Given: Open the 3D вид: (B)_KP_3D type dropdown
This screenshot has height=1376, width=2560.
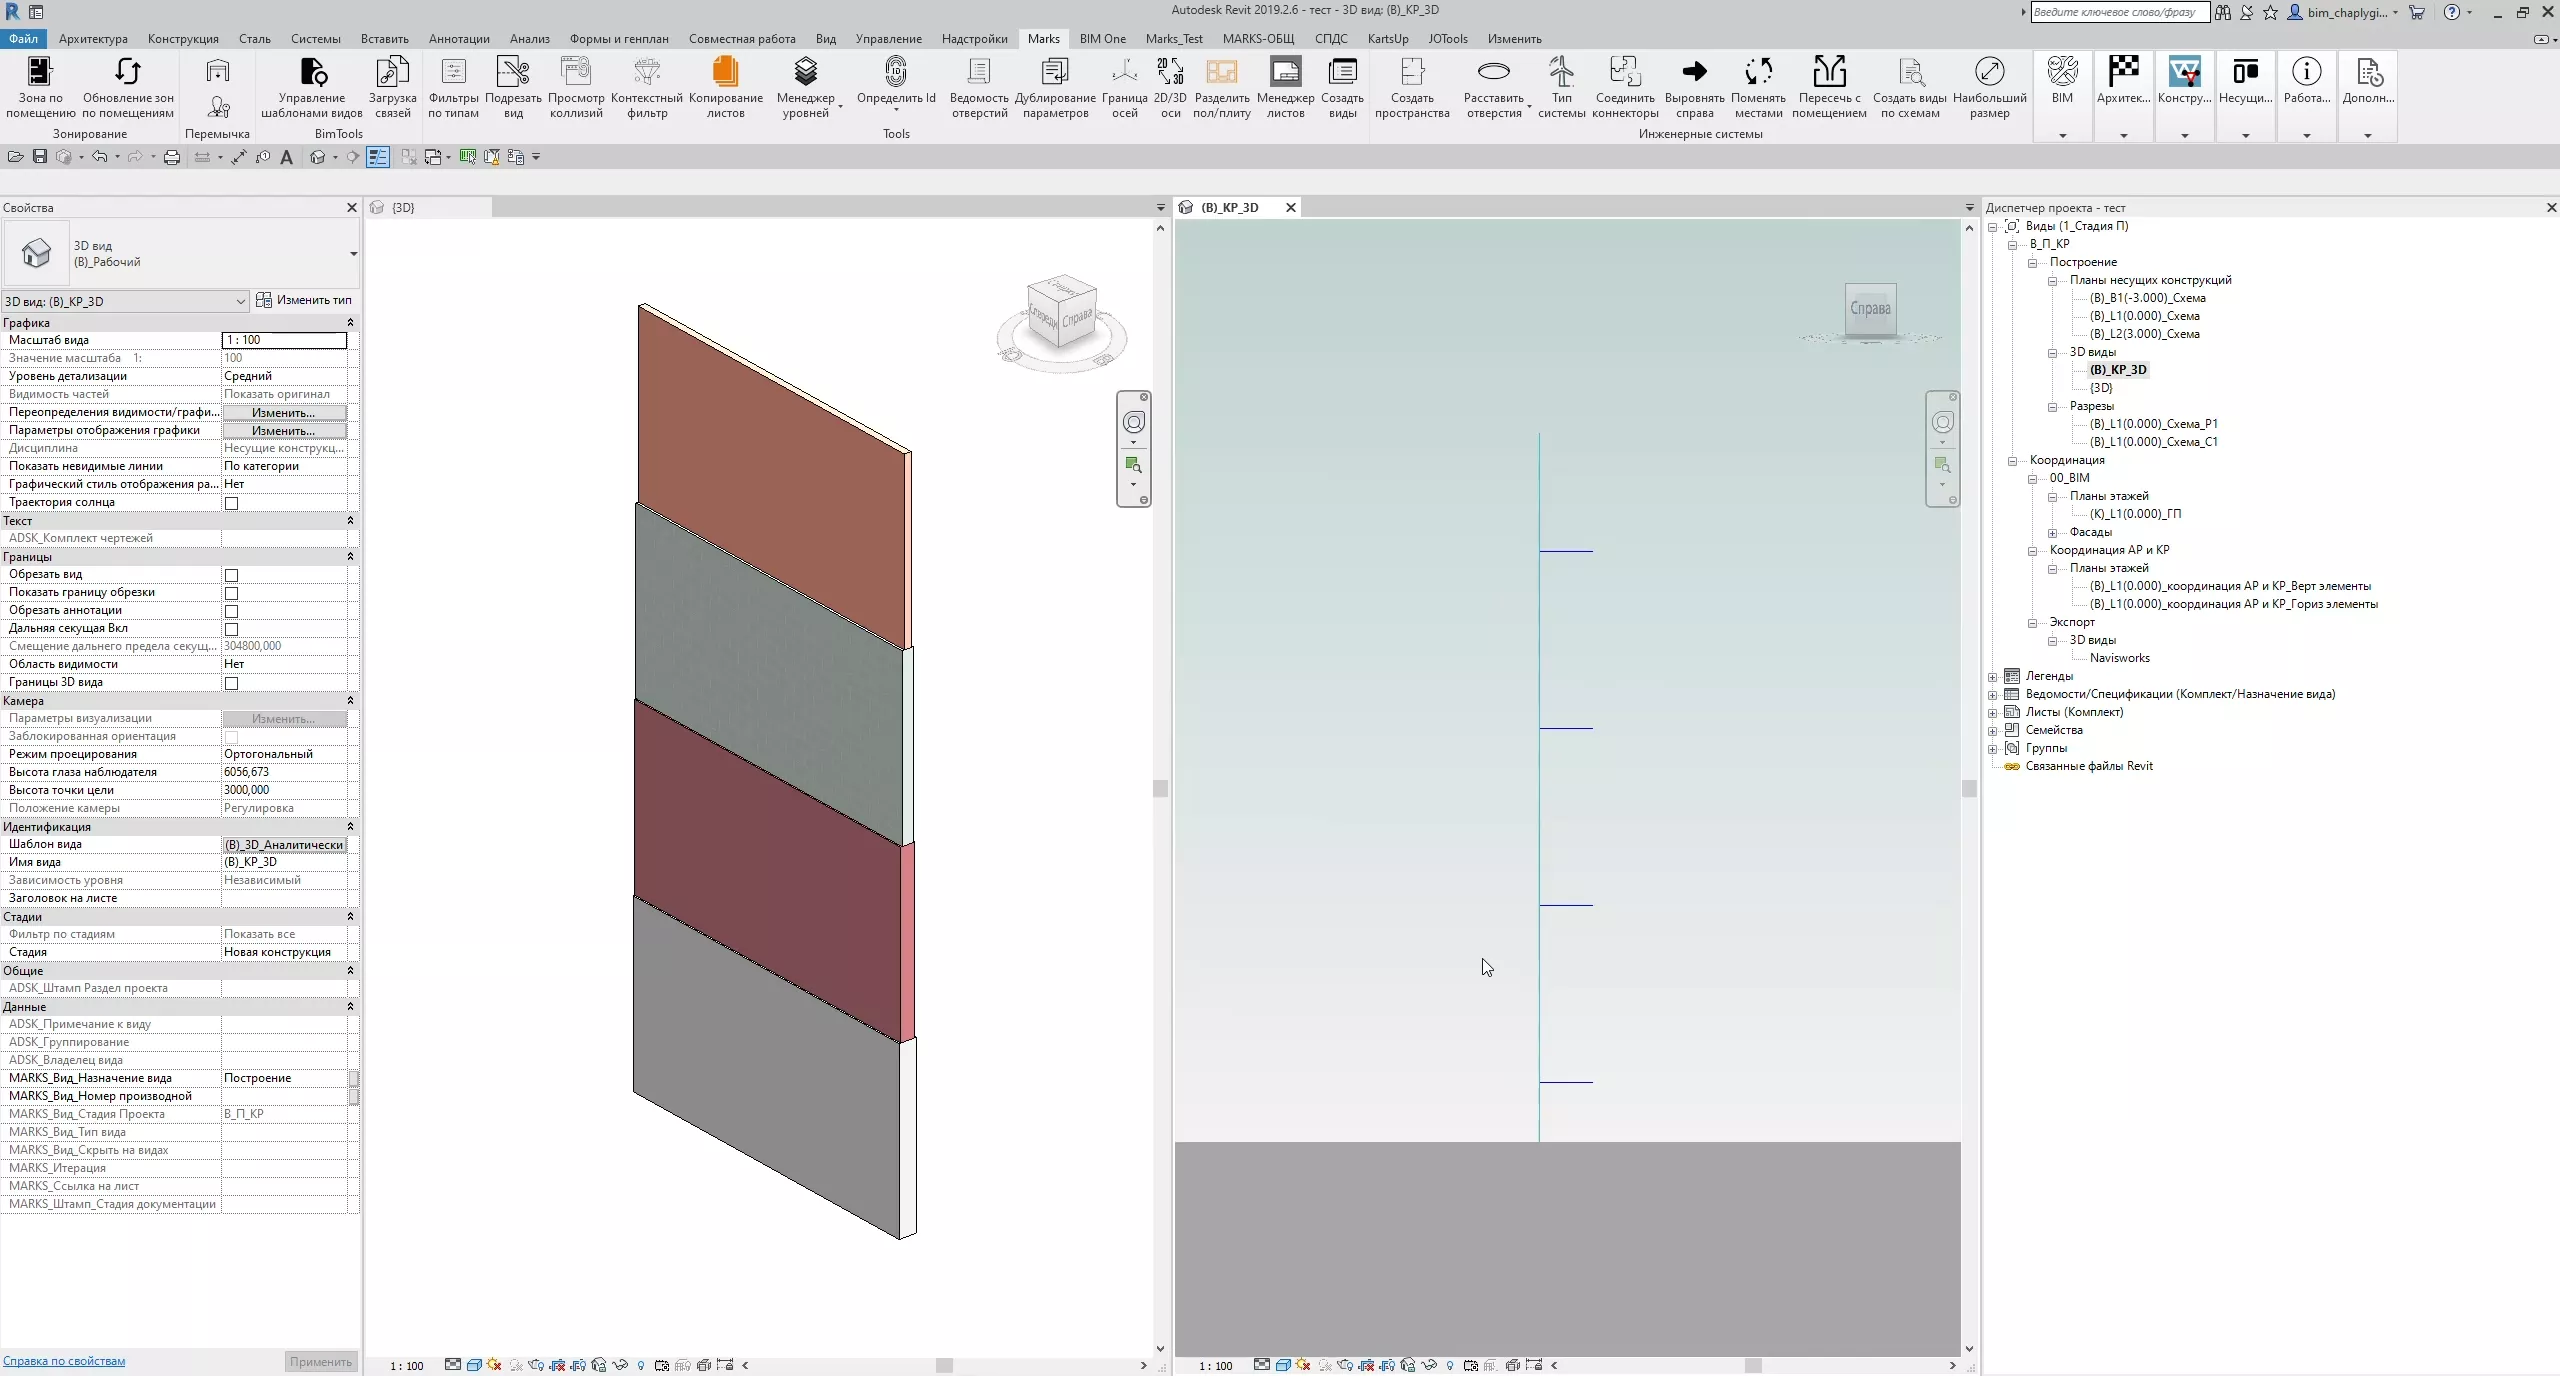Looking at the screenshot, I should tap(240, 301).
